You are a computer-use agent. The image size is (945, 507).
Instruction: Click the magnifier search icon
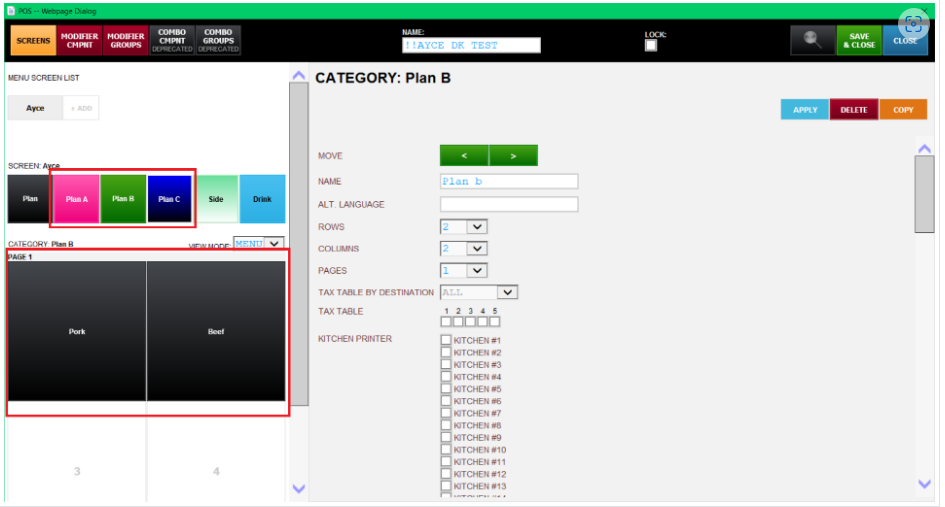[812, 40]
